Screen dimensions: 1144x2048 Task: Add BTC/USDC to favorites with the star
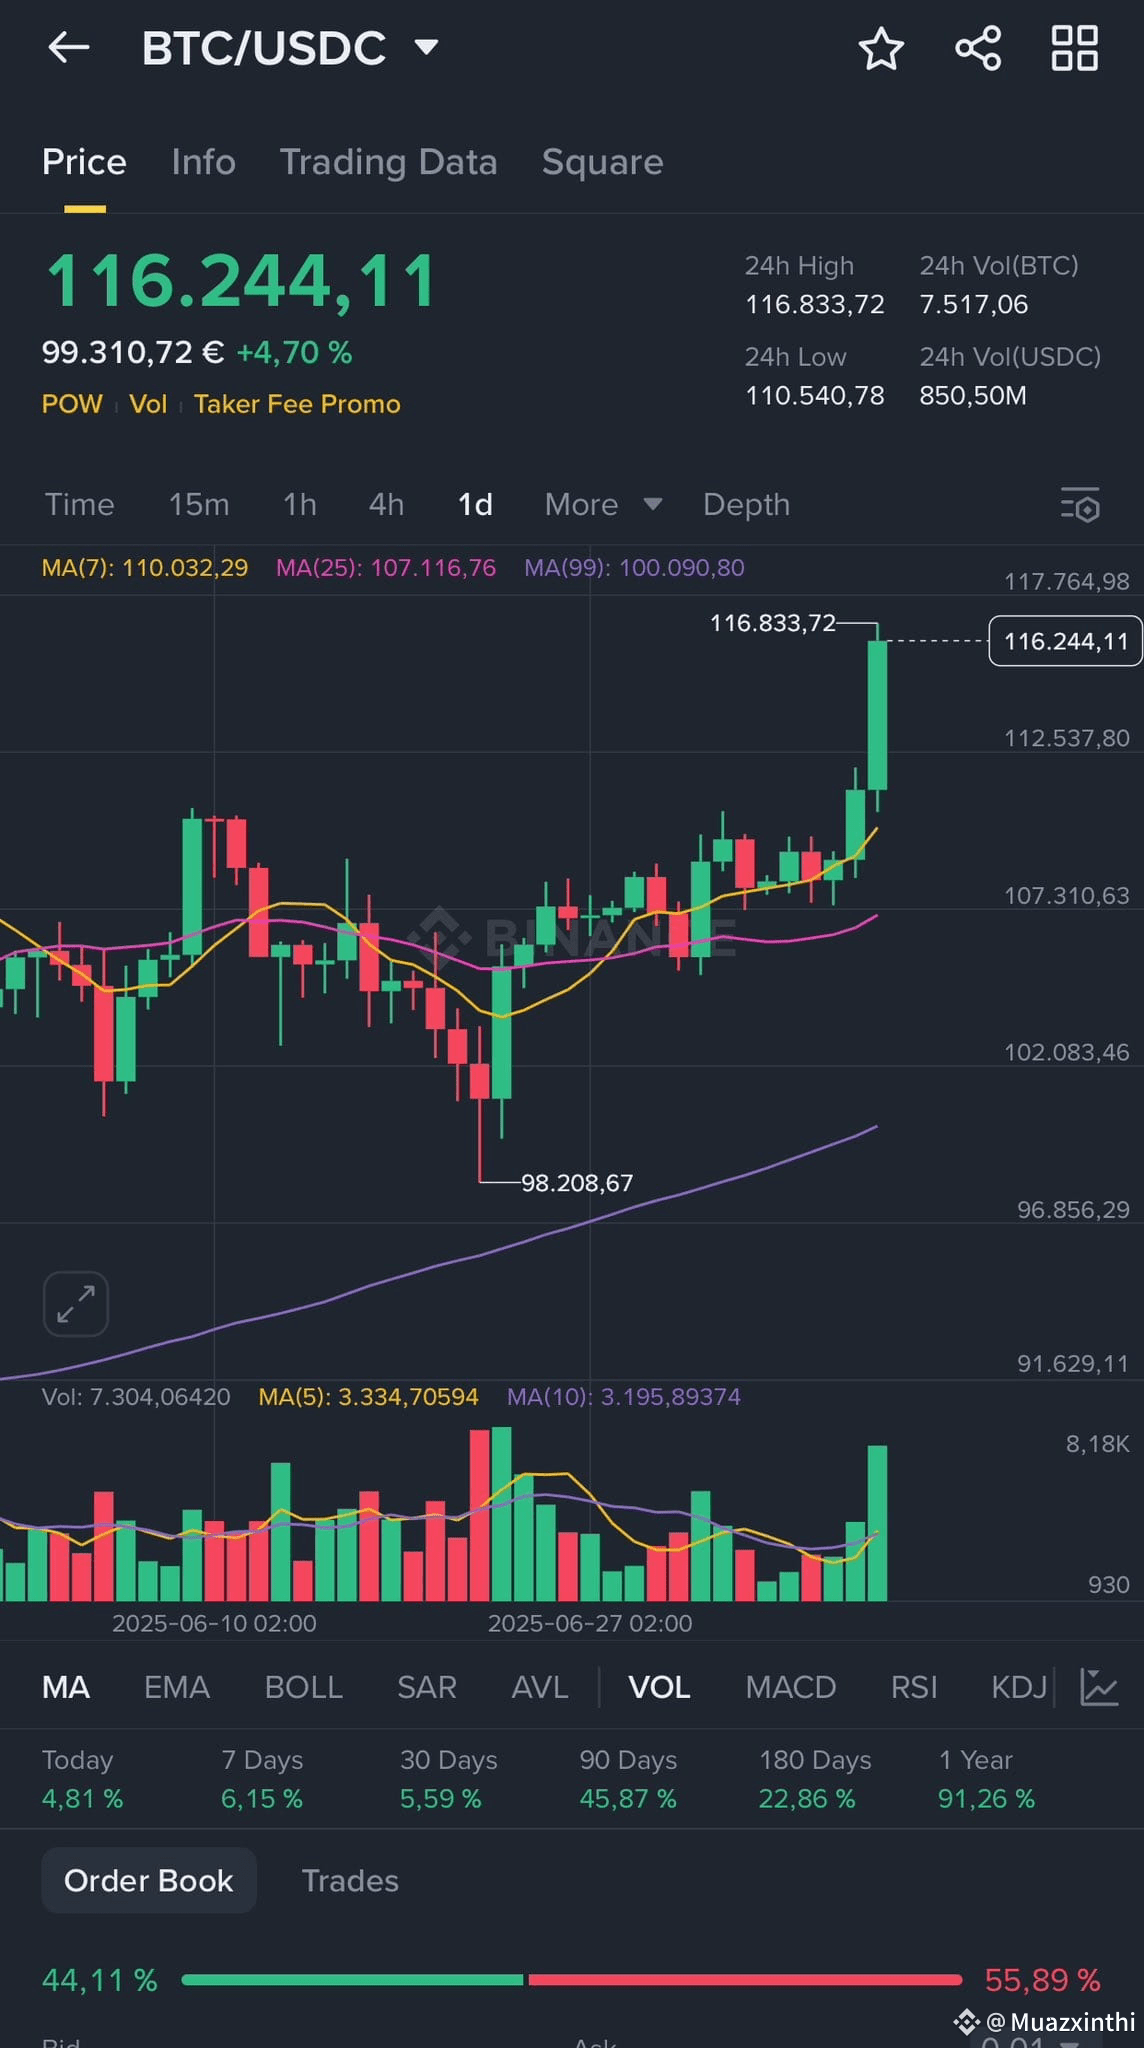pyautogui.click(x=881, y=48)
